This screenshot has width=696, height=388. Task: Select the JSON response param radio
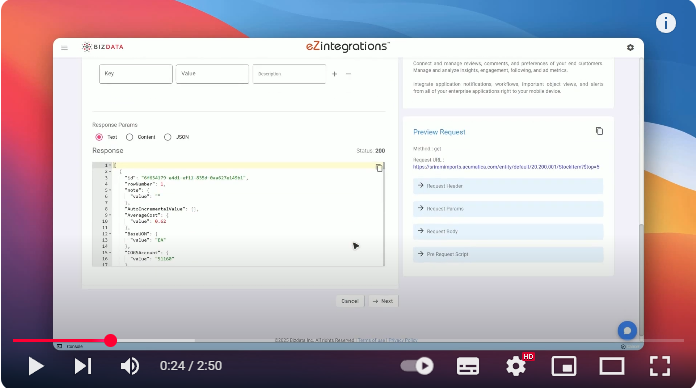[167, 137]
